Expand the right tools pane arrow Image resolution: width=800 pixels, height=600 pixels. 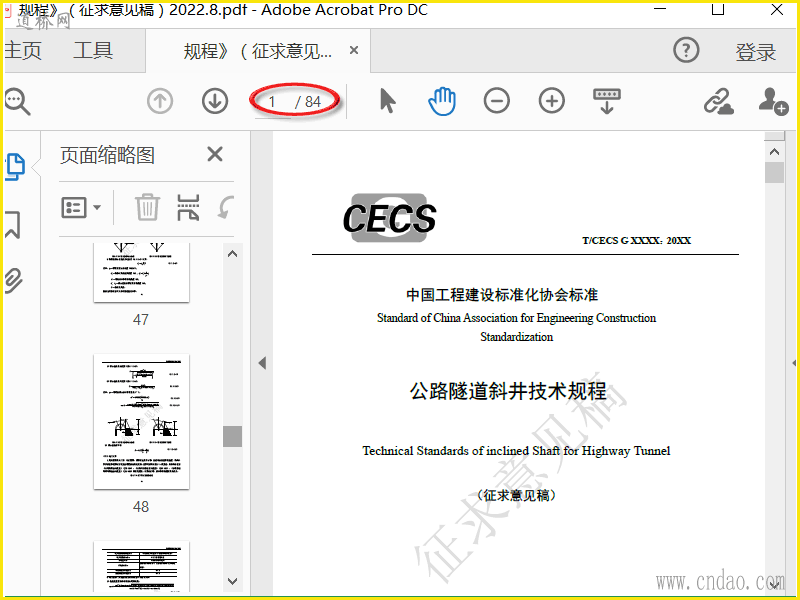(x=794, y=363)
